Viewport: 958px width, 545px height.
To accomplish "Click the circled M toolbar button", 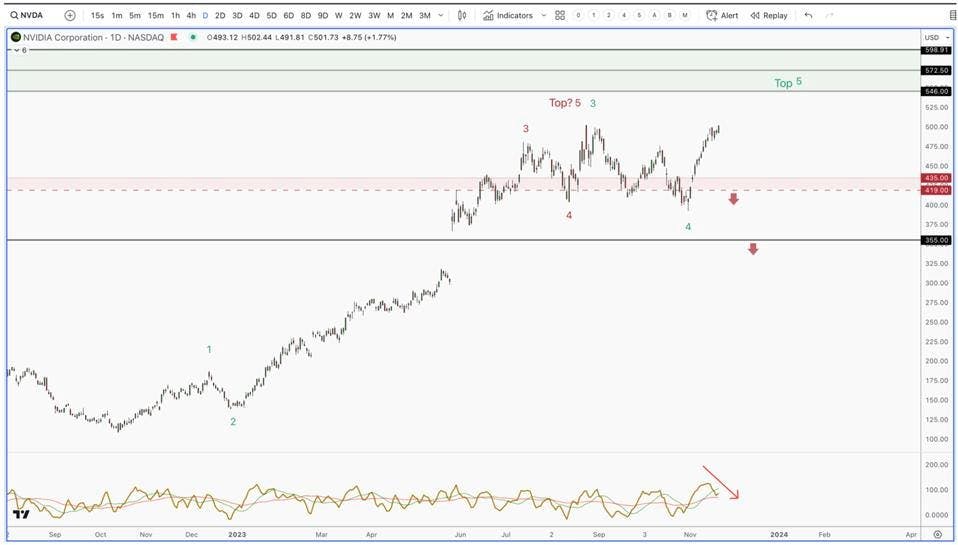I will [685, 15].
